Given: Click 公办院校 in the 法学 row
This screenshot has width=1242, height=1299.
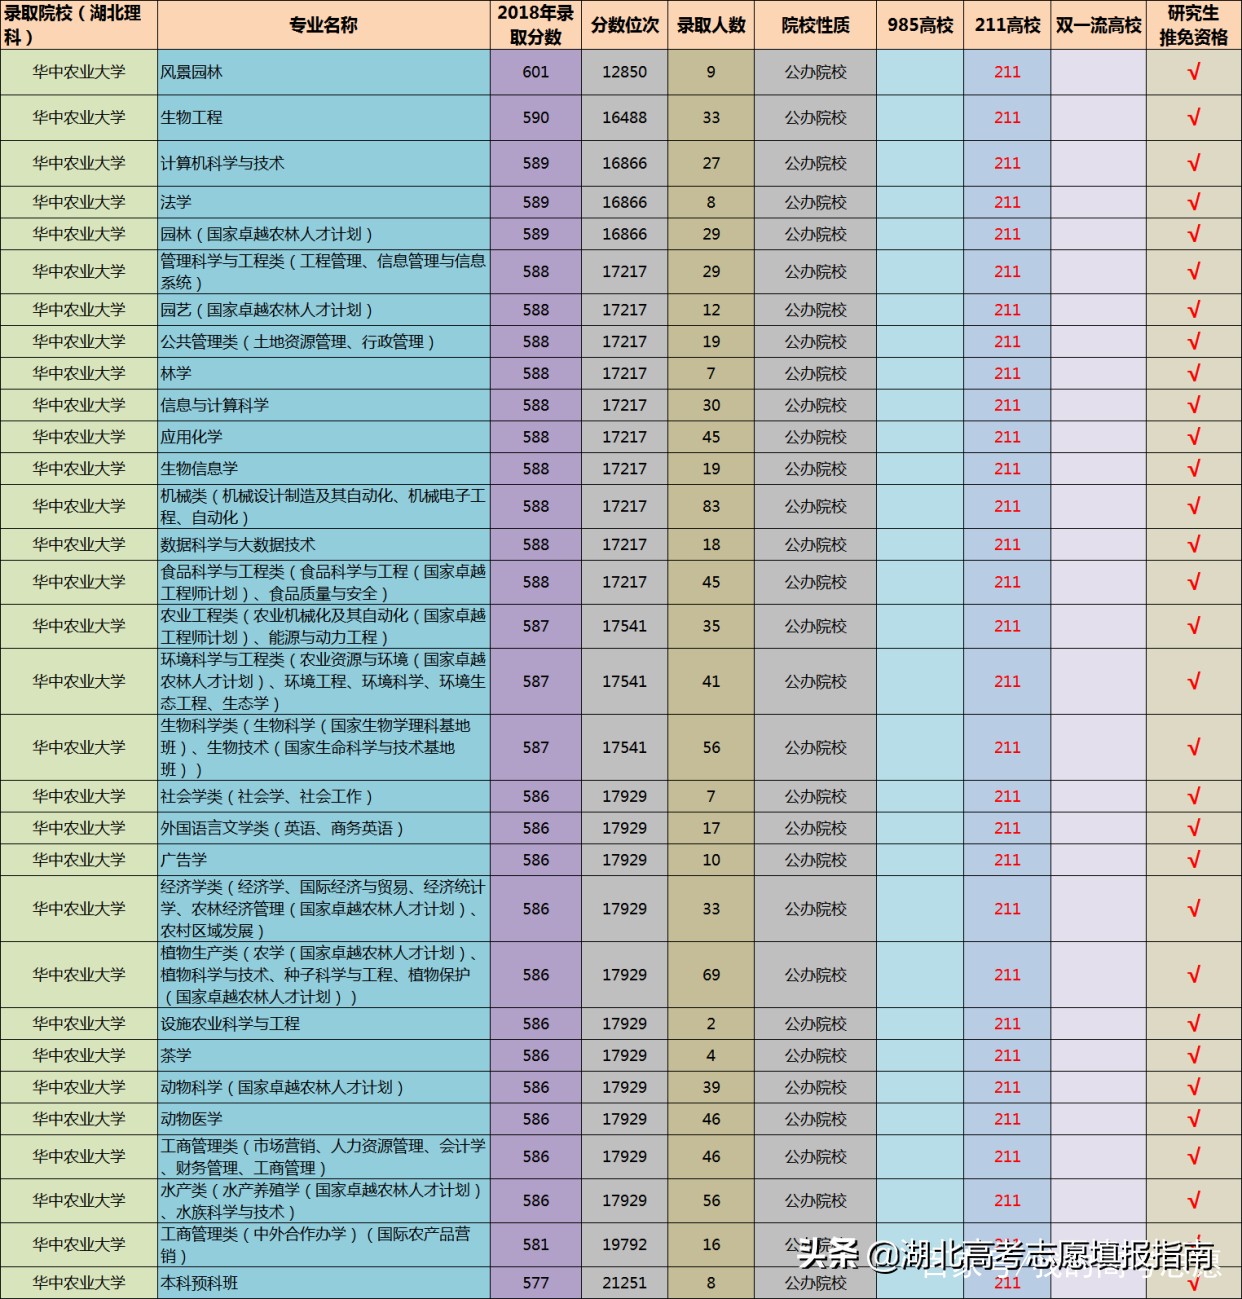Looking at the screenshot, I should coord(815,202).
